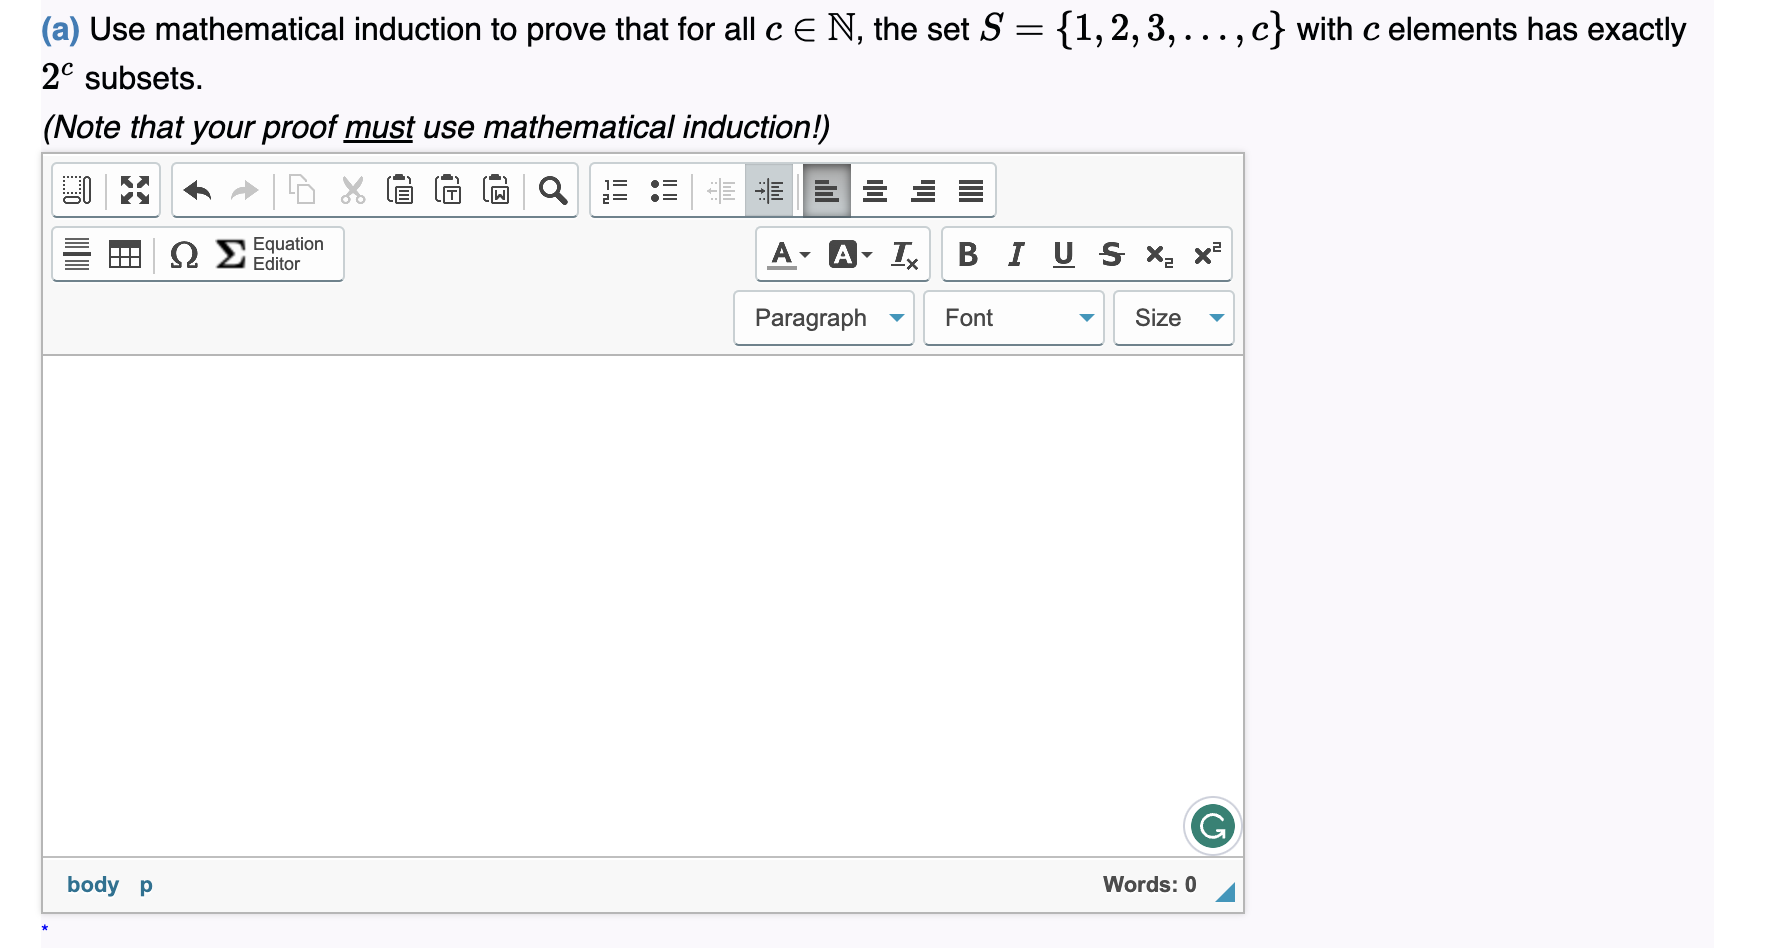Click the Cut scissors icon
This screenshot has width=1790, height=948.
[352, 190]
